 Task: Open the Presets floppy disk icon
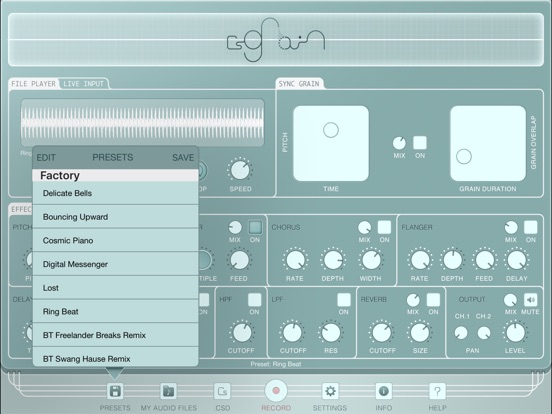point(115,391)
